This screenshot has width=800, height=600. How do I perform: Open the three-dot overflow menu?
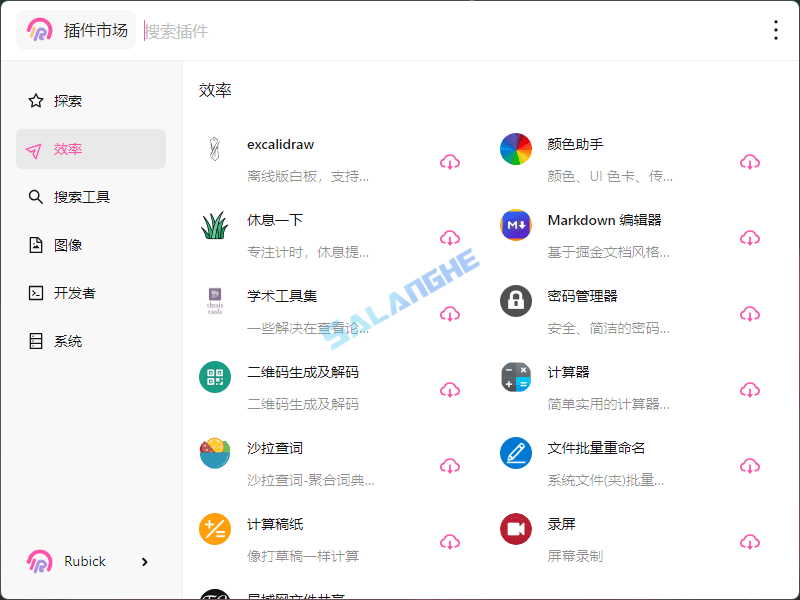click(x=776, y=30)
